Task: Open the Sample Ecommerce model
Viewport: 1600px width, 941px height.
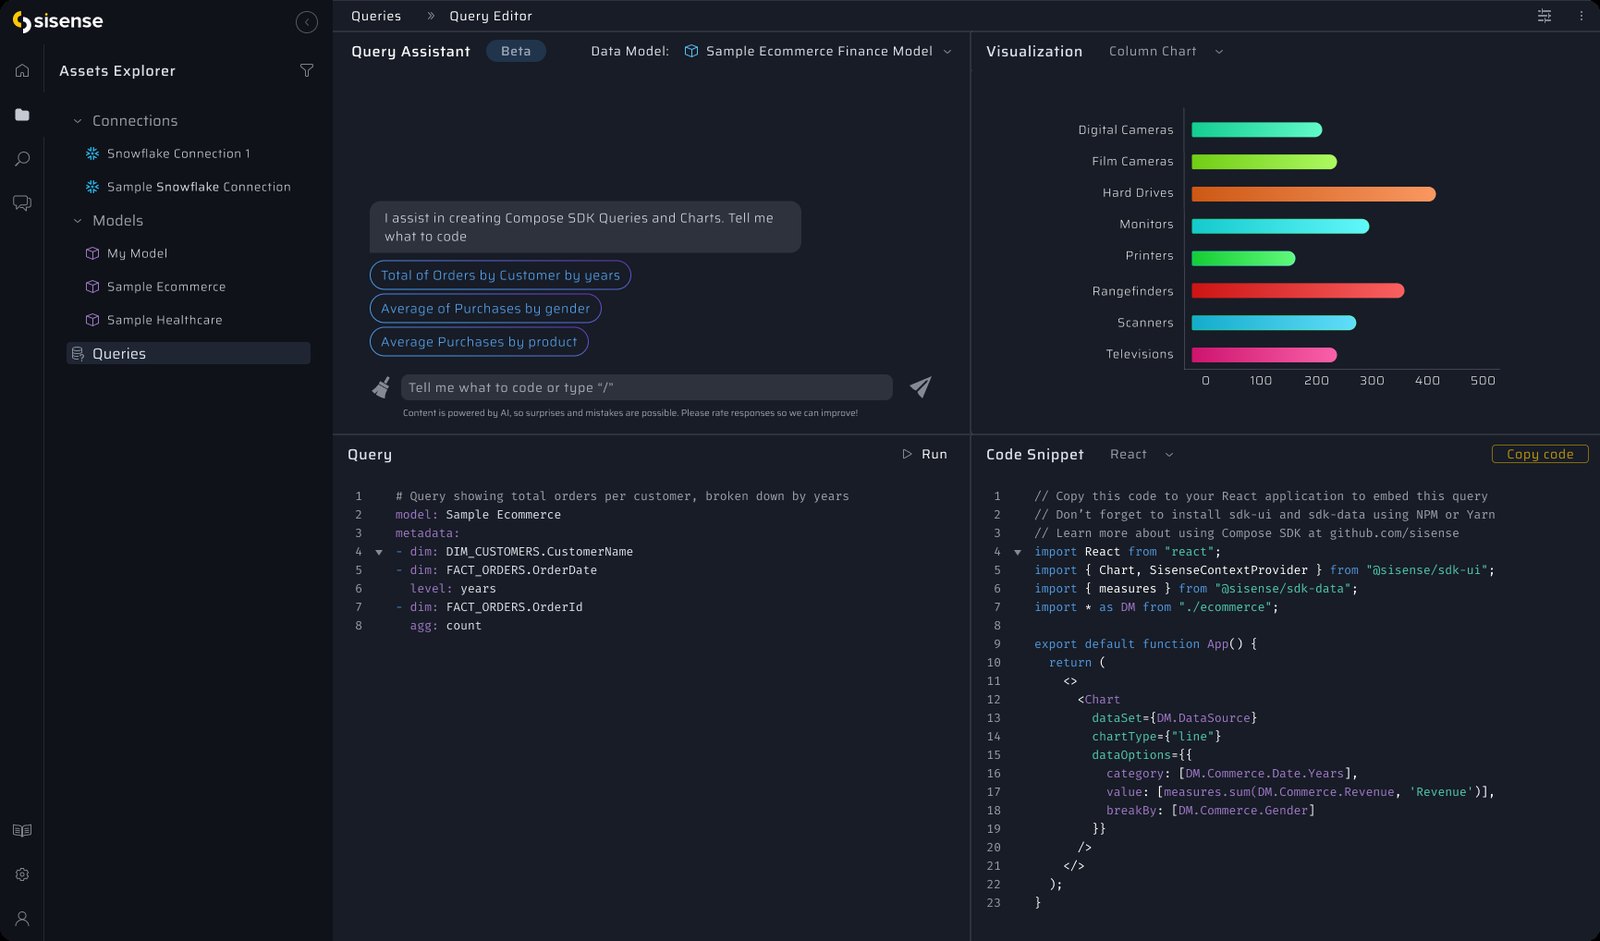Action: pyautogui.click(x=166, y=287)
